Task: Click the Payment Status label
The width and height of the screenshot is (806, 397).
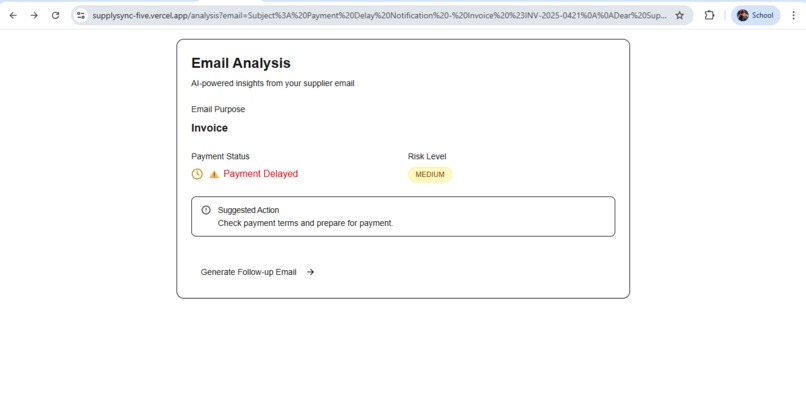Action: [221, 156]
